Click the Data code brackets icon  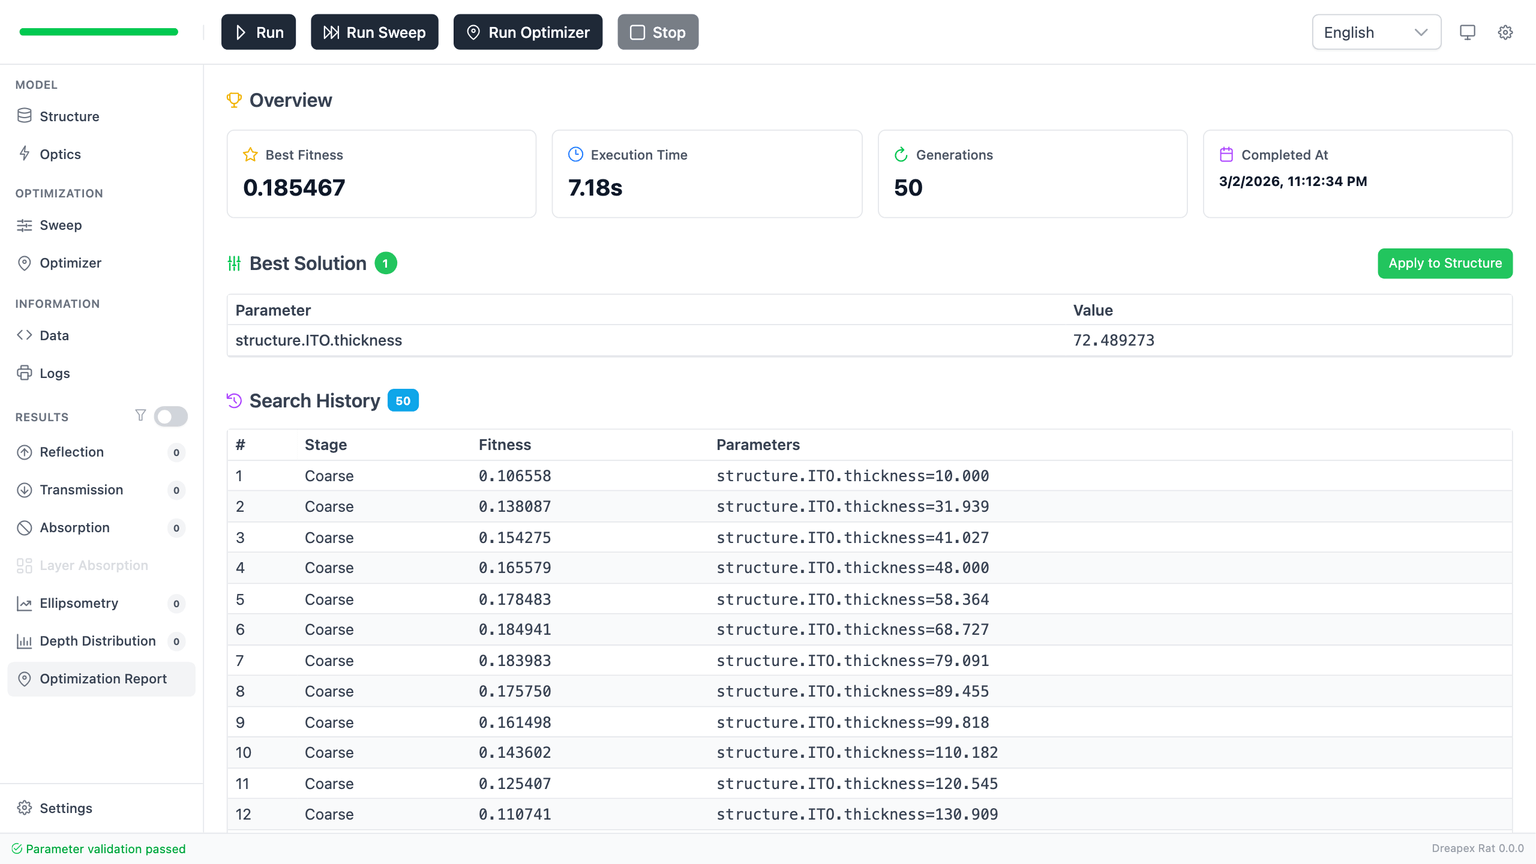pos(24,335)
